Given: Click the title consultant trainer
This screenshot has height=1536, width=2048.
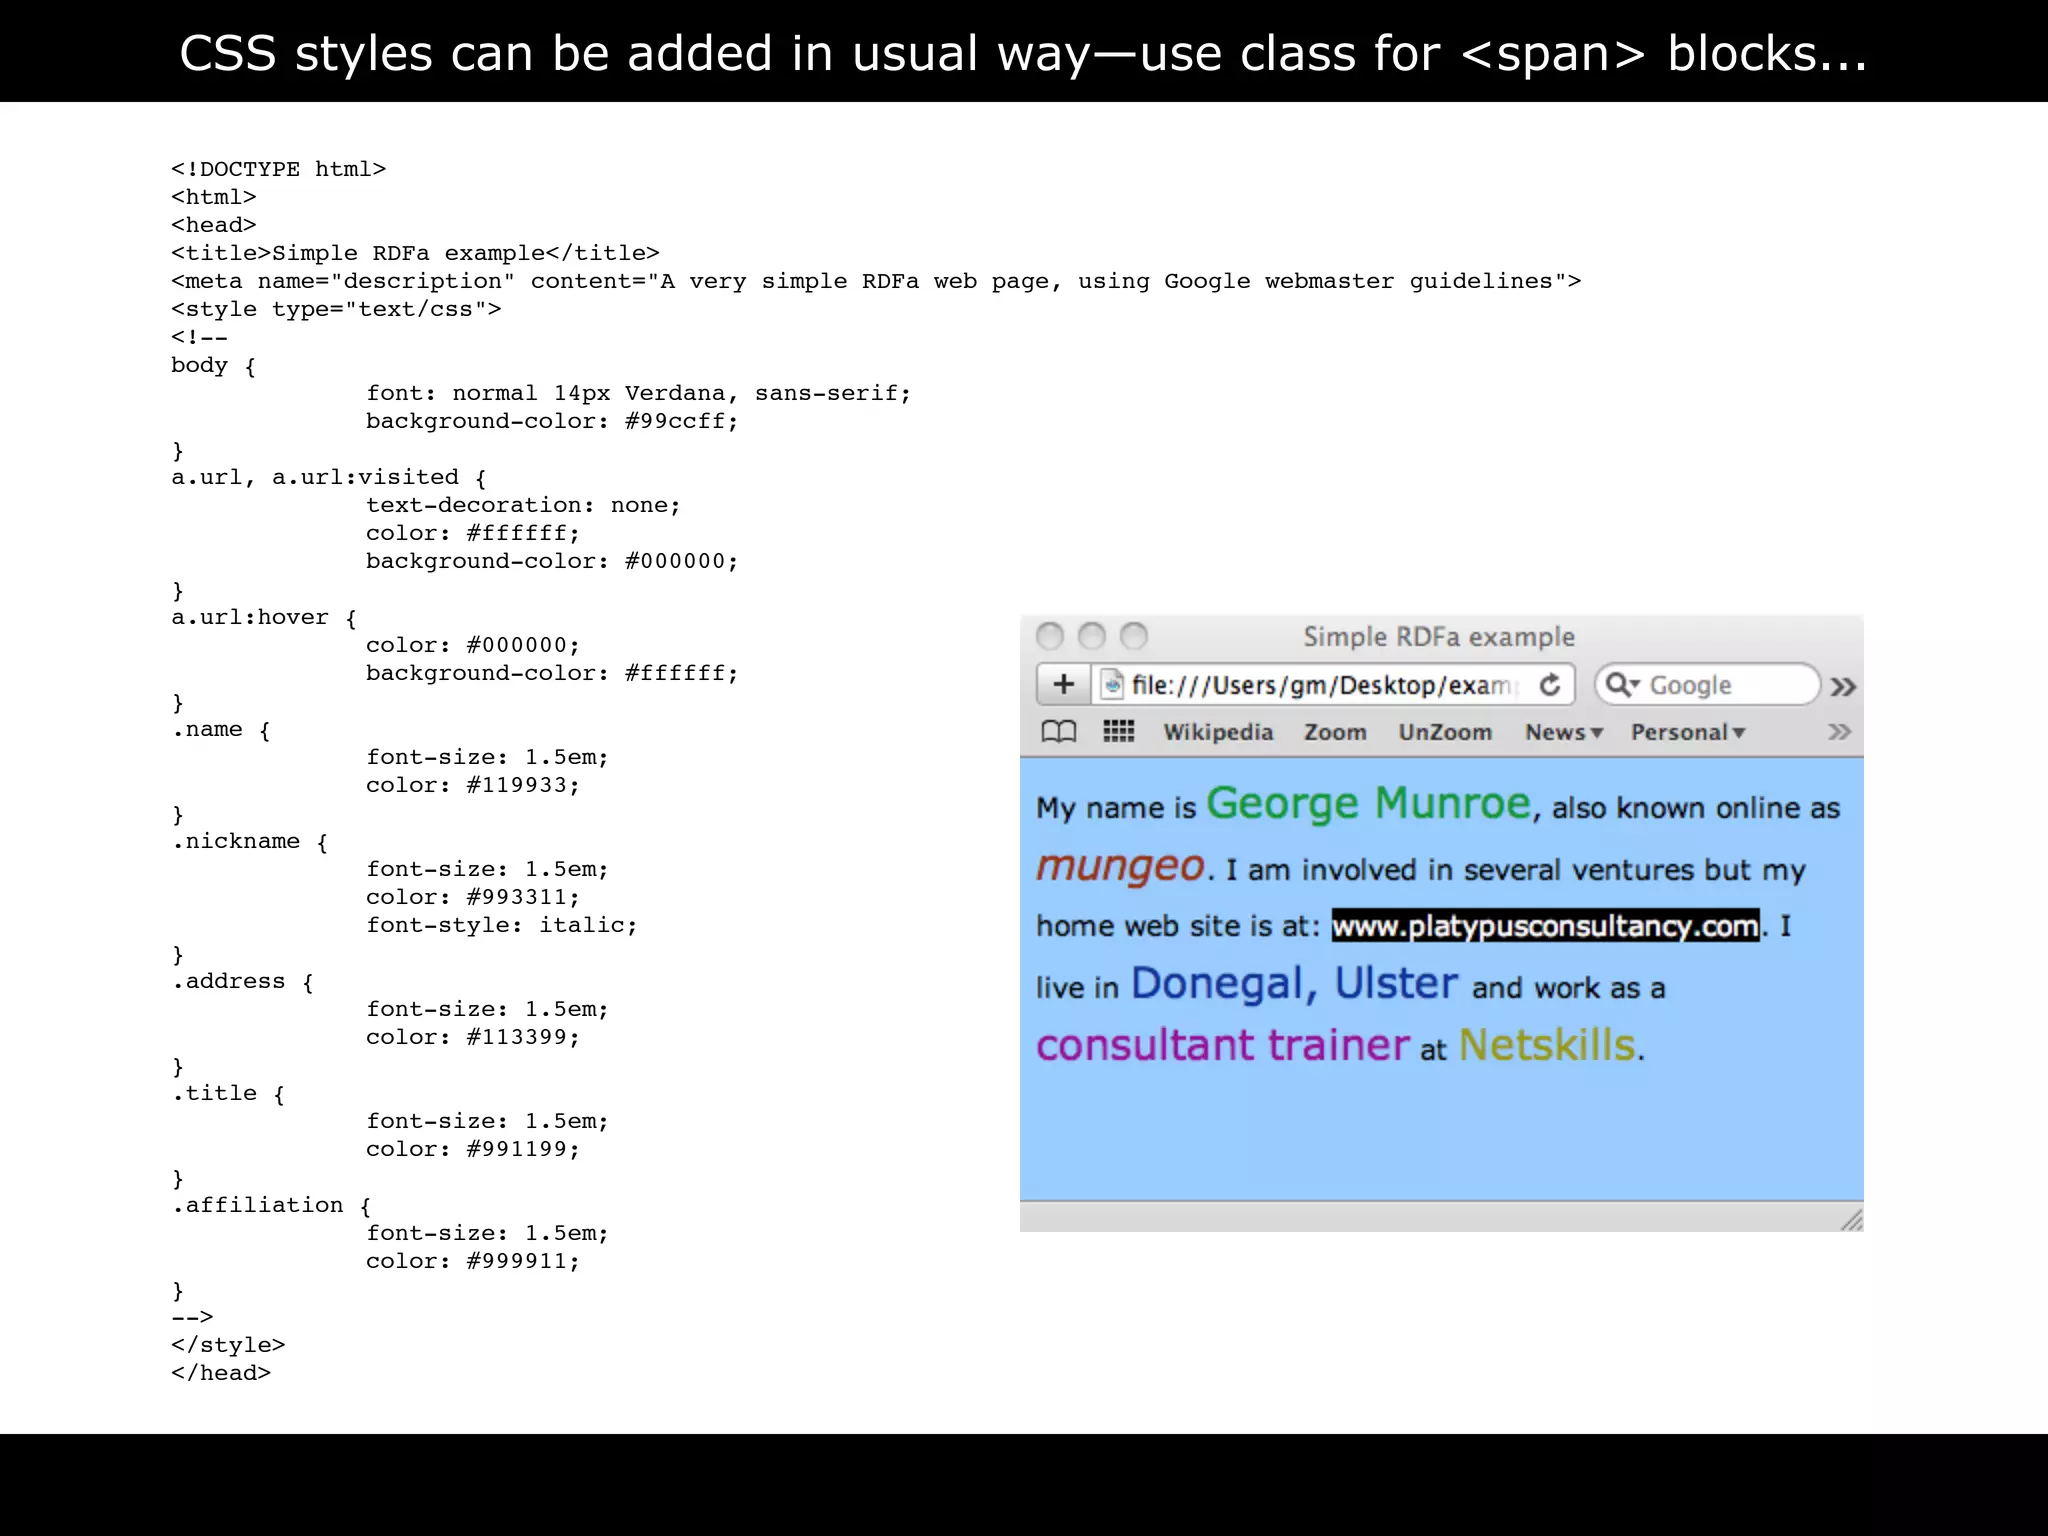Looking at the screenshot, I should tap(1223, 1045).
